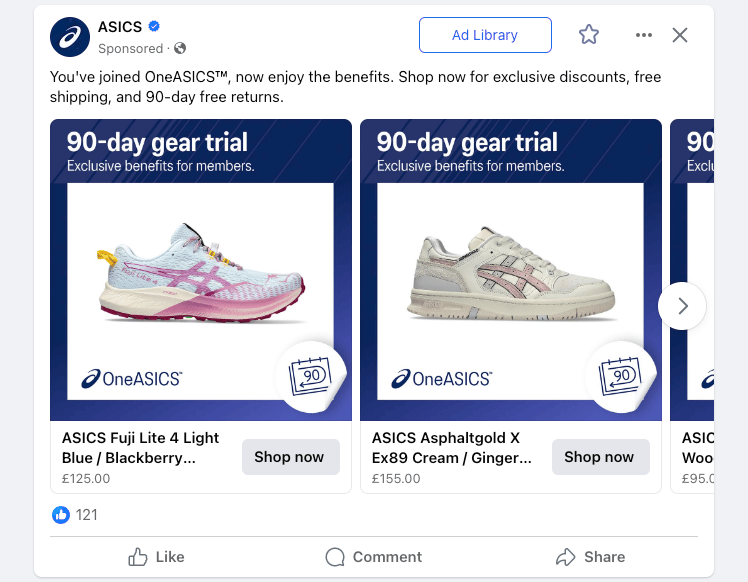Click the 90-day calendar sticker on first card
The width and height of the screenshot is (748, 582).
pos(311,376)
